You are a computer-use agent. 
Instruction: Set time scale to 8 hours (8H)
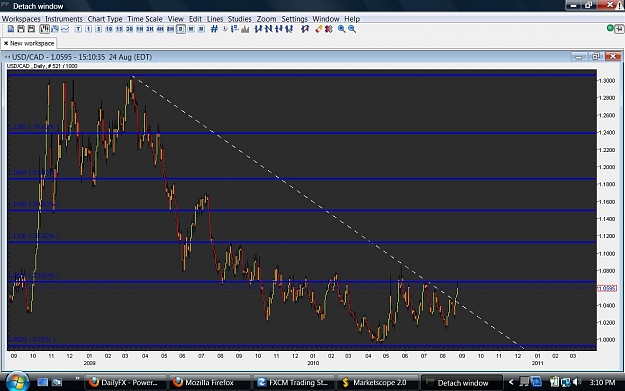[170, 29]
